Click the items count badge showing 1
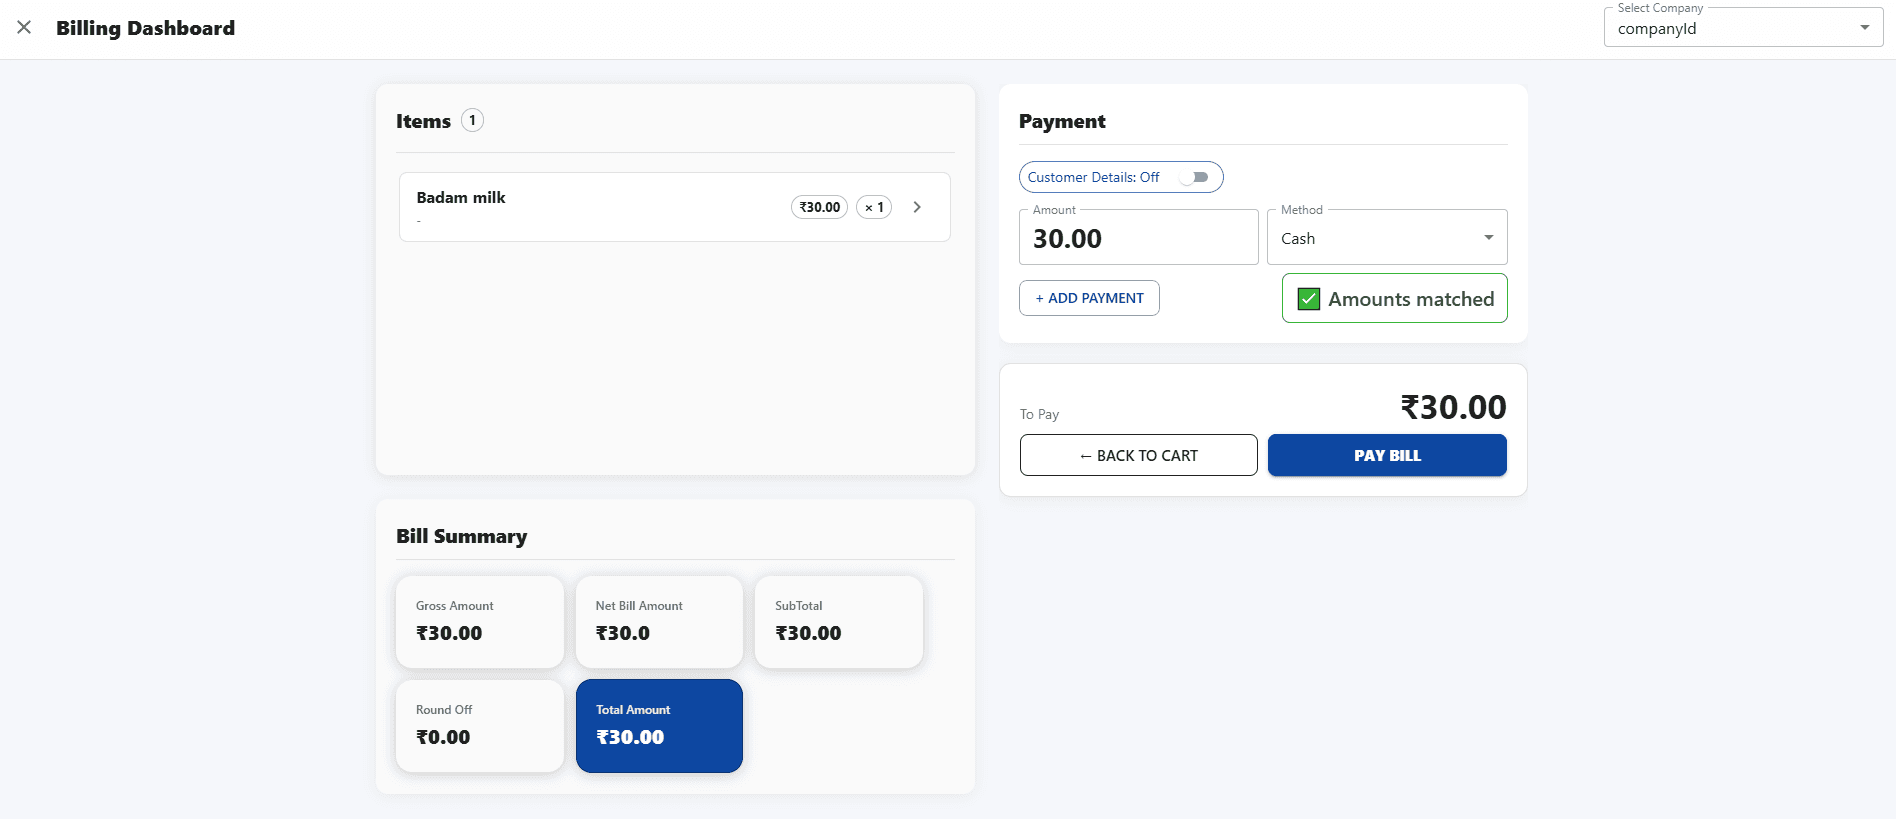1896x819 pixels. [471, 119]
